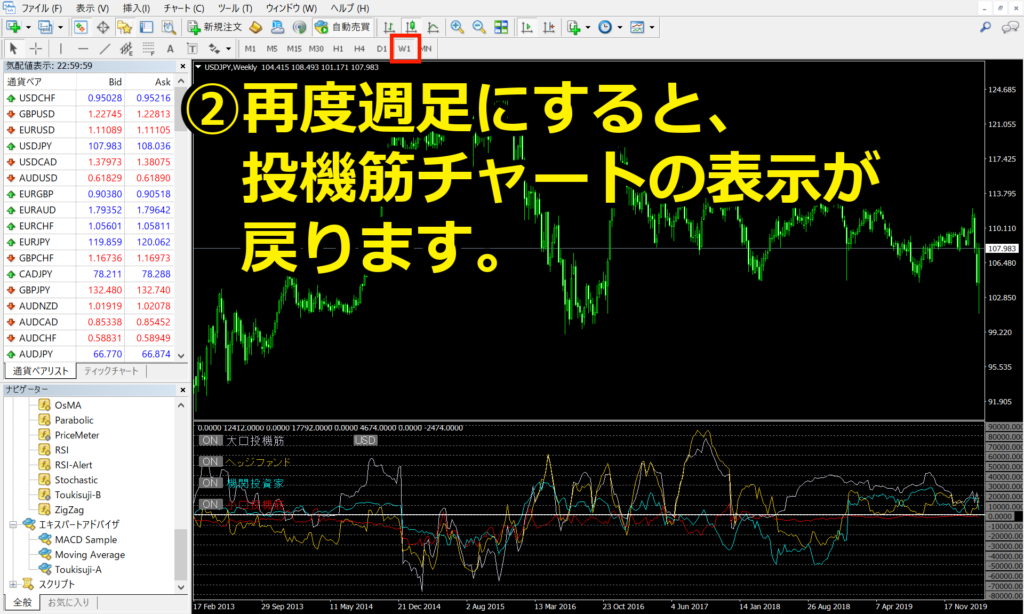Collapse the エキスパートアドバイザ tree node
Screen dimensions: 1024x614
click(x=13, y=524)
